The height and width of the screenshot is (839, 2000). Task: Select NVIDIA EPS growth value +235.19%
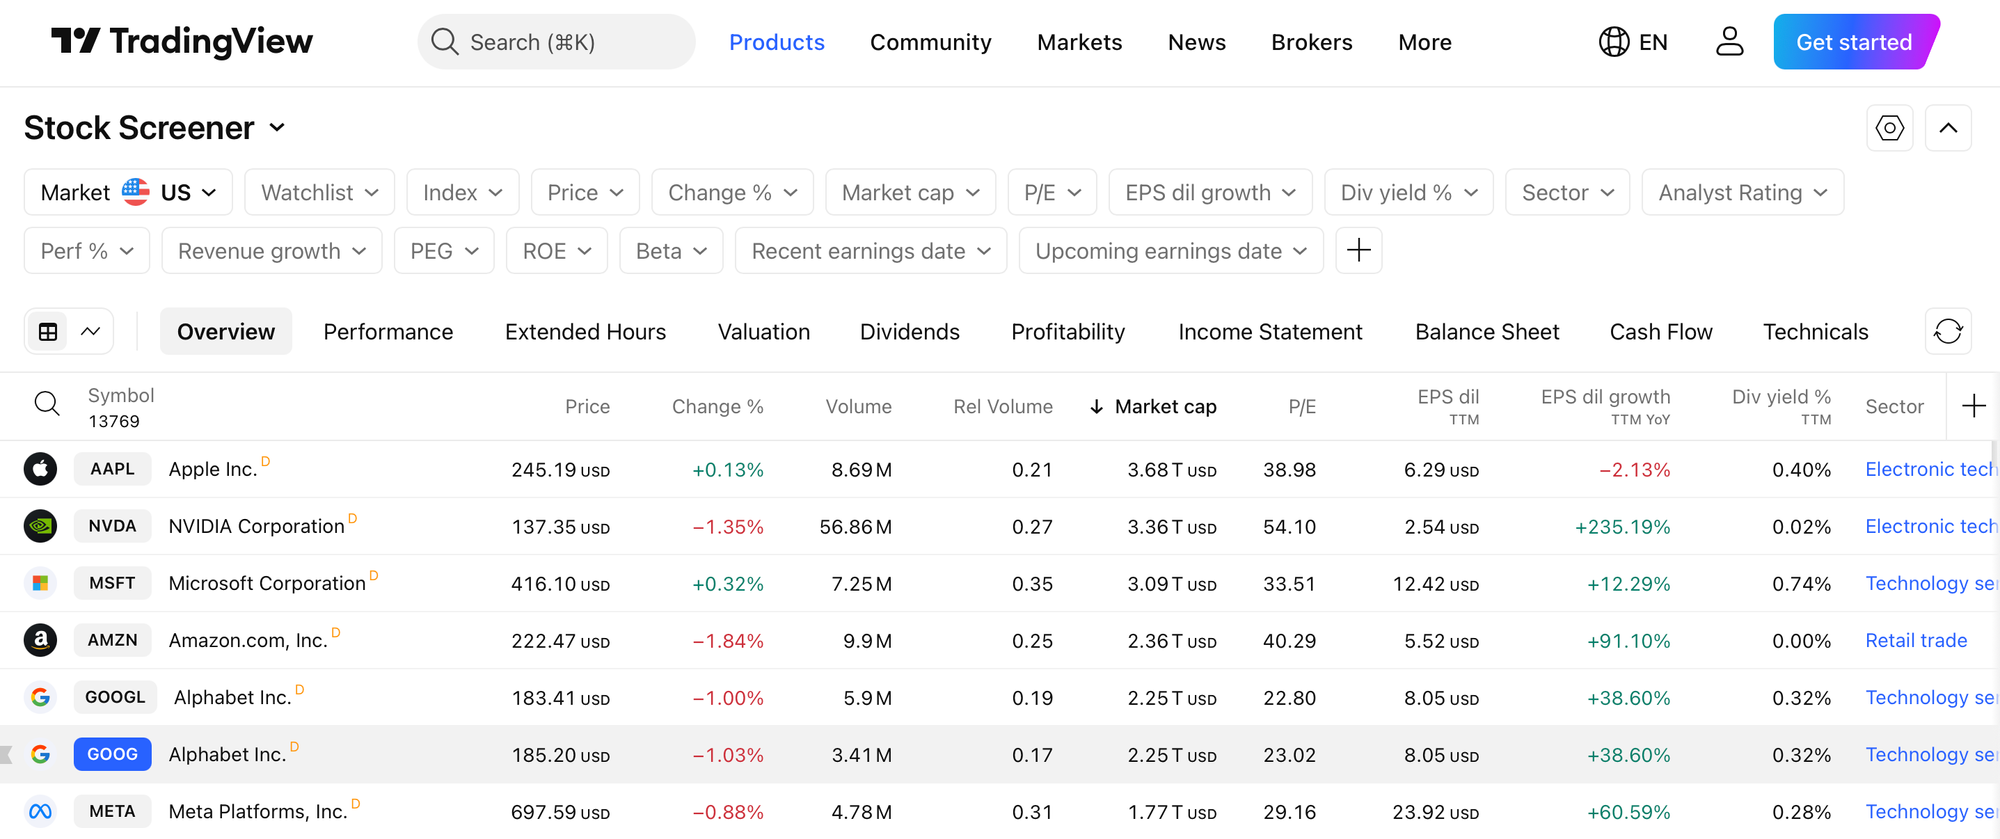(1622, 526)
